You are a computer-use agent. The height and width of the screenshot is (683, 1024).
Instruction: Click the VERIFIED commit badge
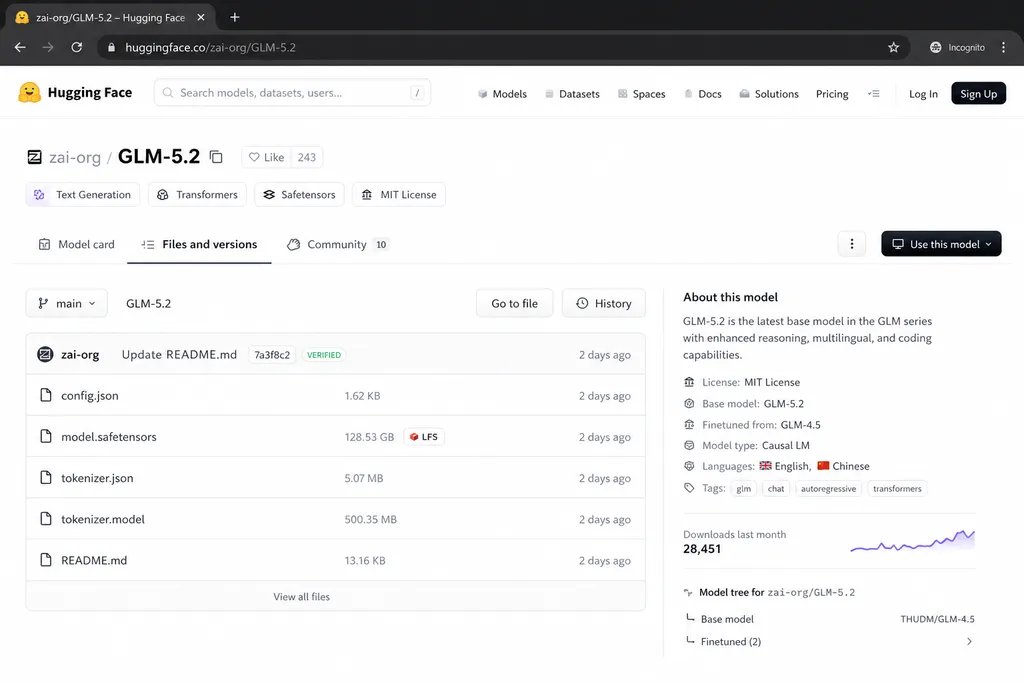(324, 355)
